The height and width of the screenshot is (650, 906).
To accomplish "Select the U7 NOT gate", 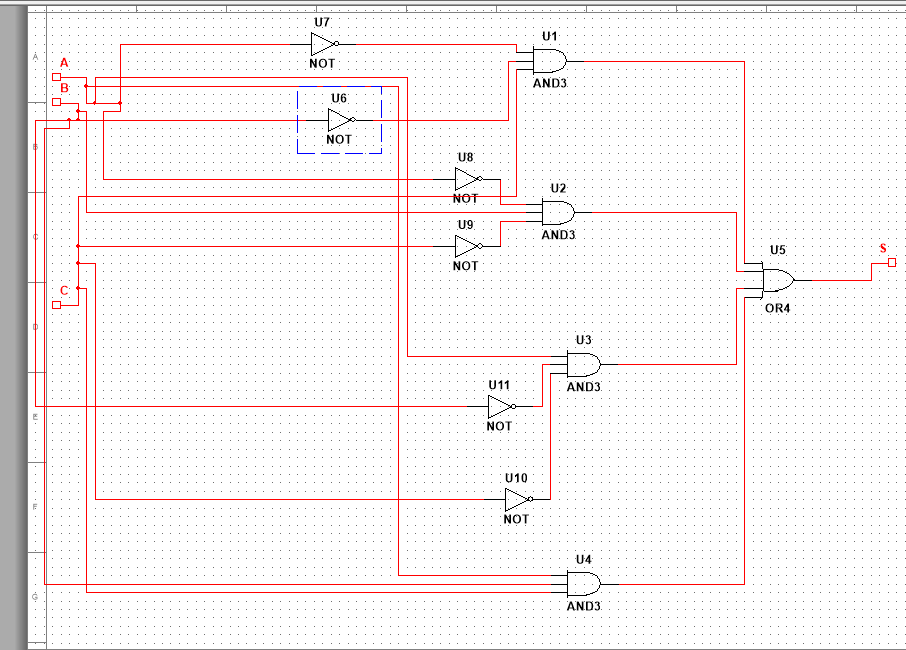I will [322, 43].
